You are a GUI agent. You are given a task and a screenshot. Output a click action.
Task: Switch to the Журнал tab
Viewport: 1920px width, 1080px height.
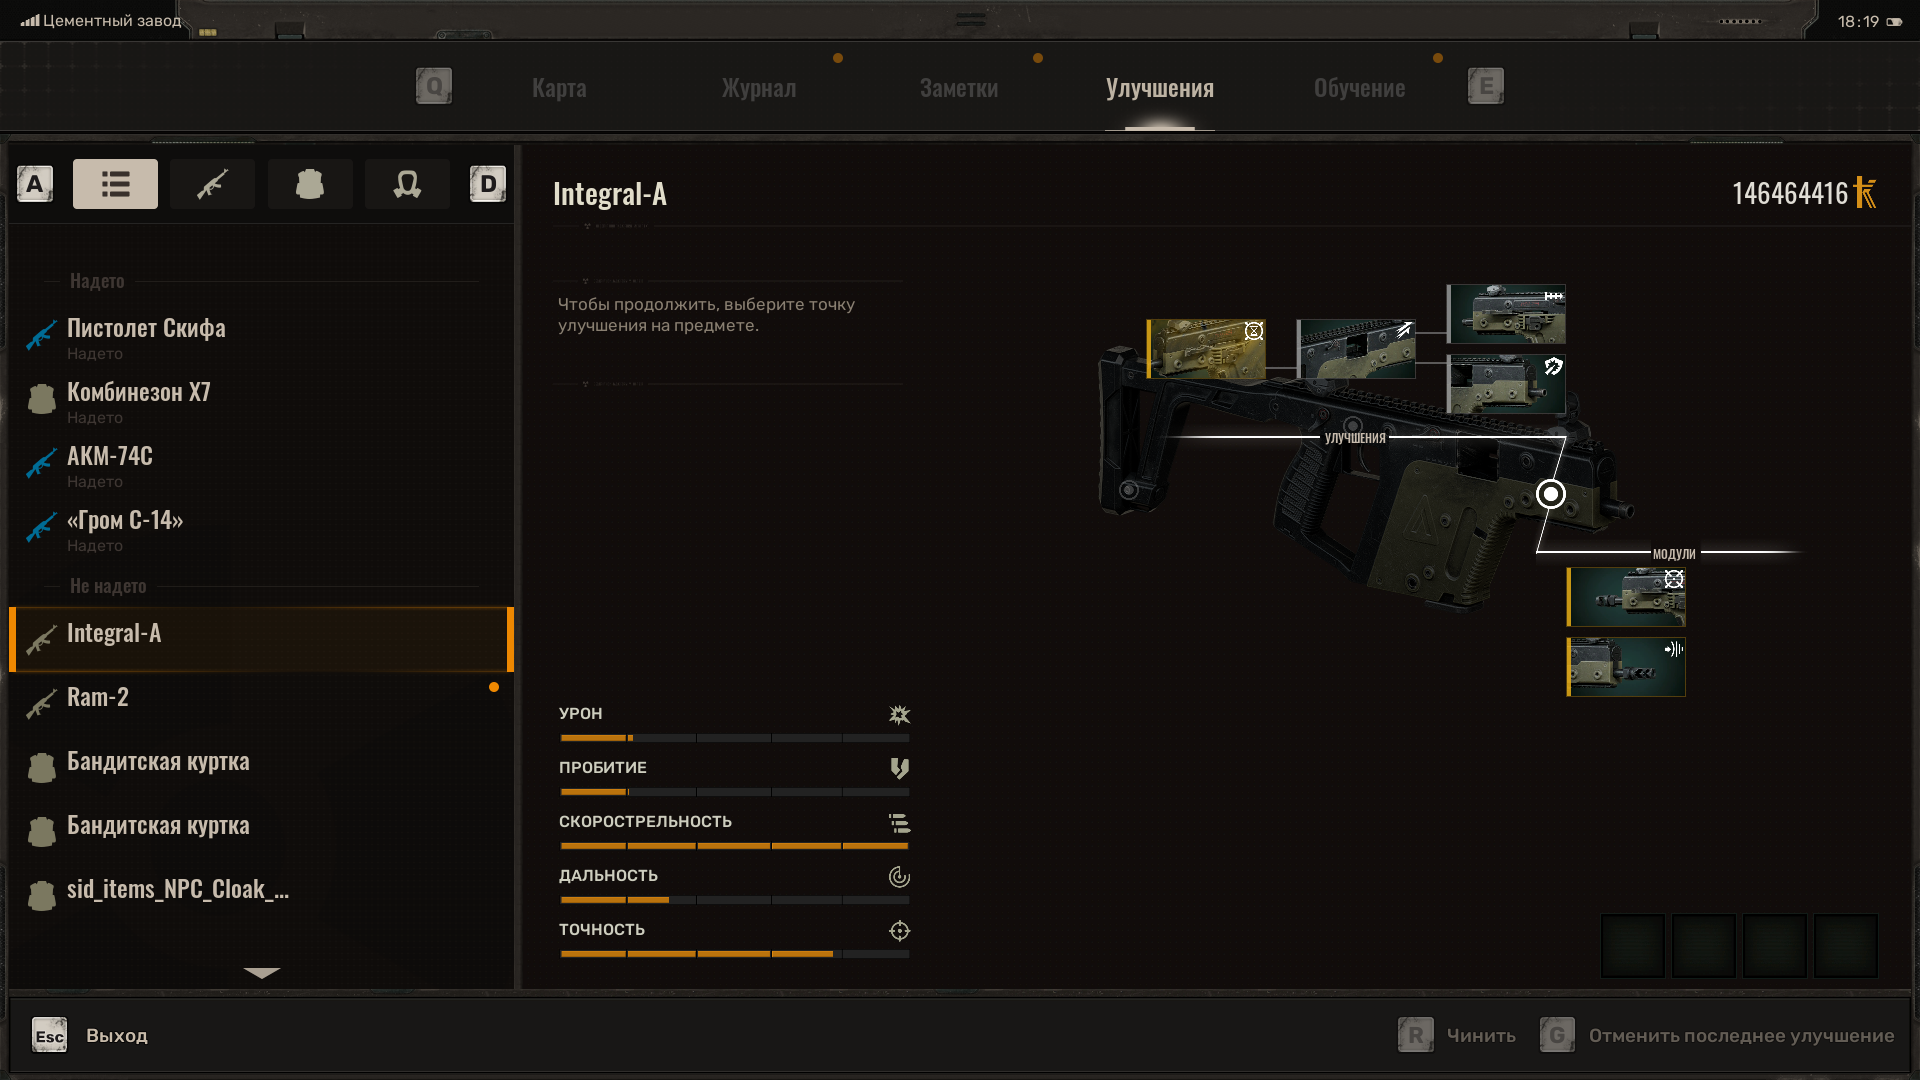[759, 88]
